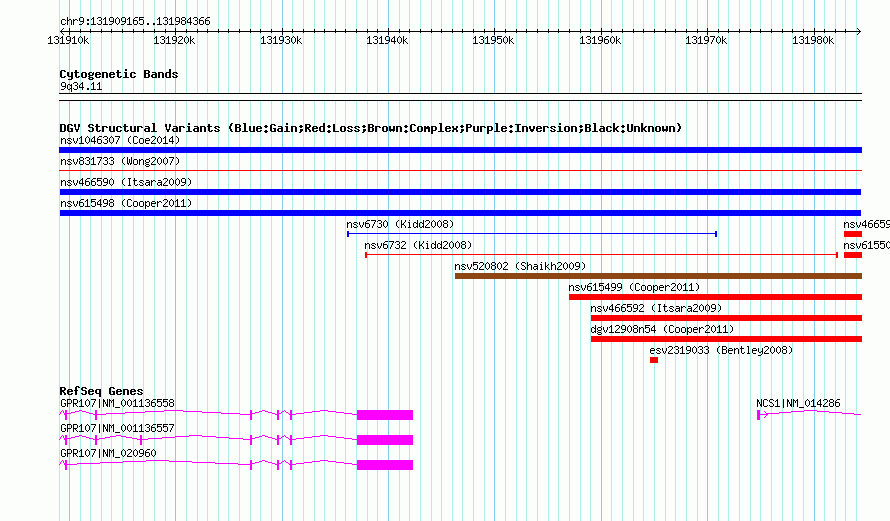The height and width of the screenshot is (521, 890).
Task: Select the RefSeq Genes track title
Action: tap(101, 390)
